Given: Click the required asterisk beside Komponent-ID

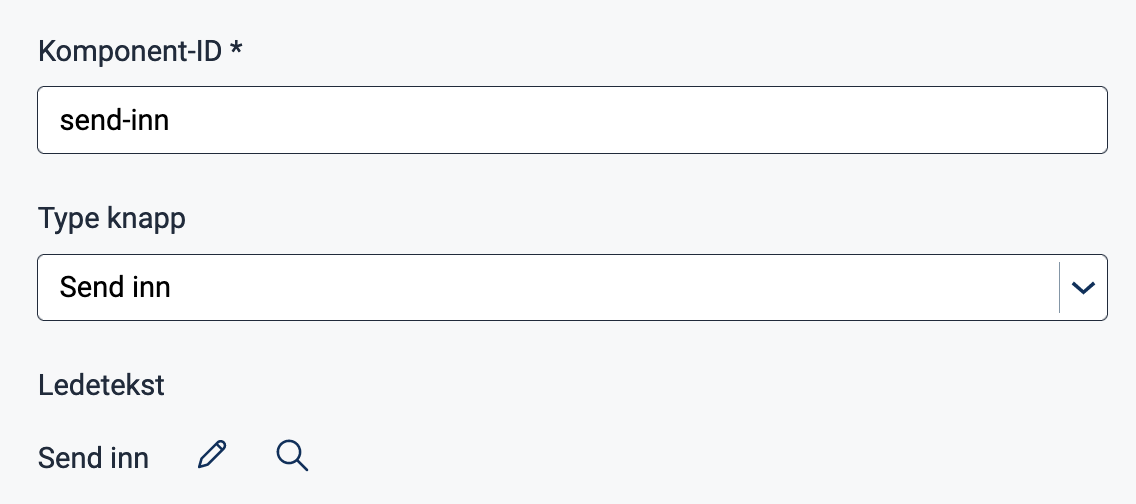Looking at the screenshot, I should [236, 49].
